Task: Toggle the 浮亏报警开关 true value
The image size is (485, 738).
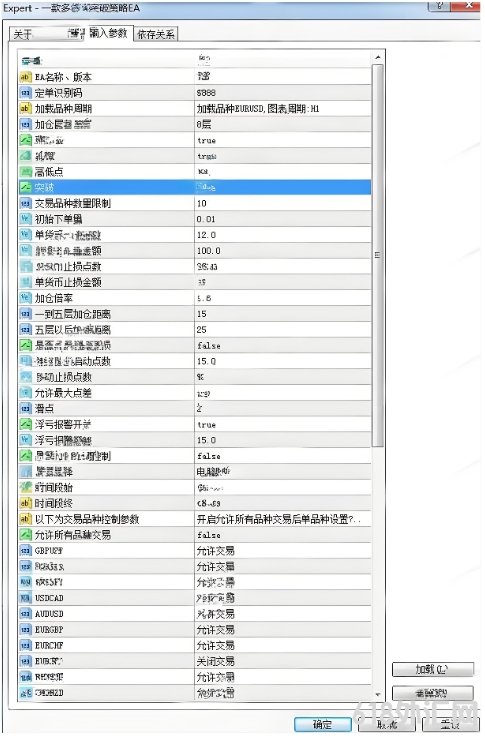Action: click(283, 425)
